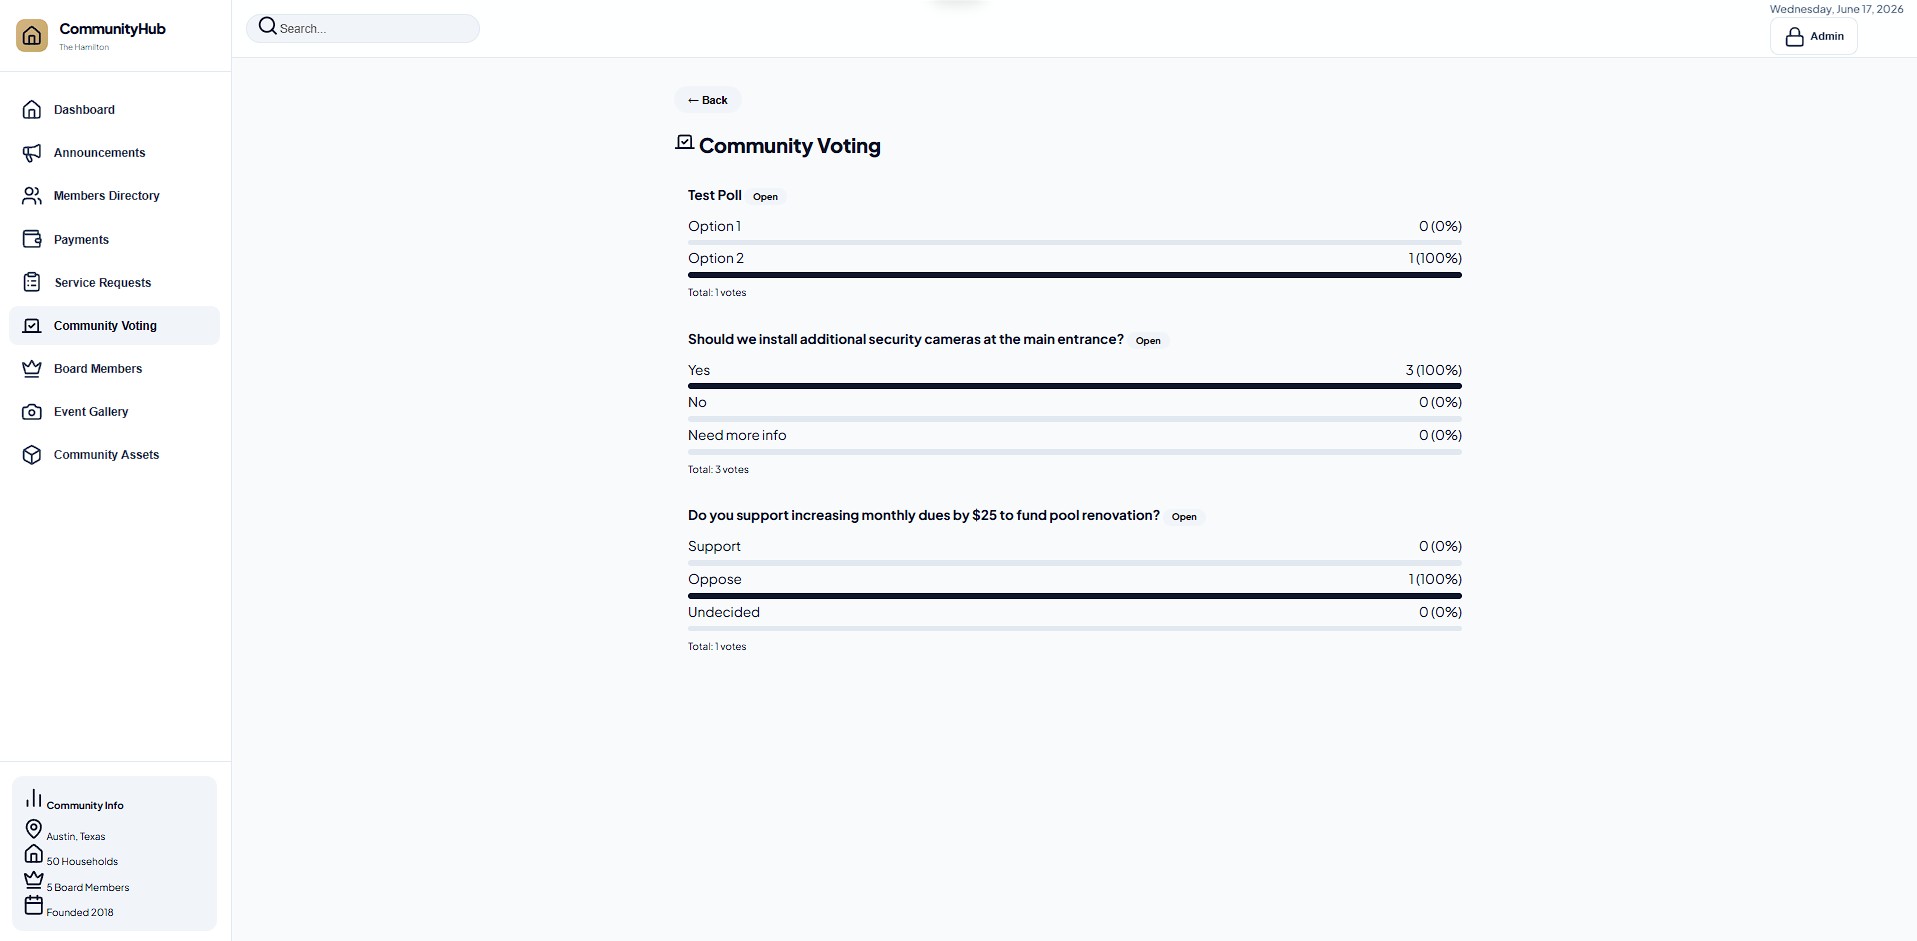Open Board Members page

114,369
